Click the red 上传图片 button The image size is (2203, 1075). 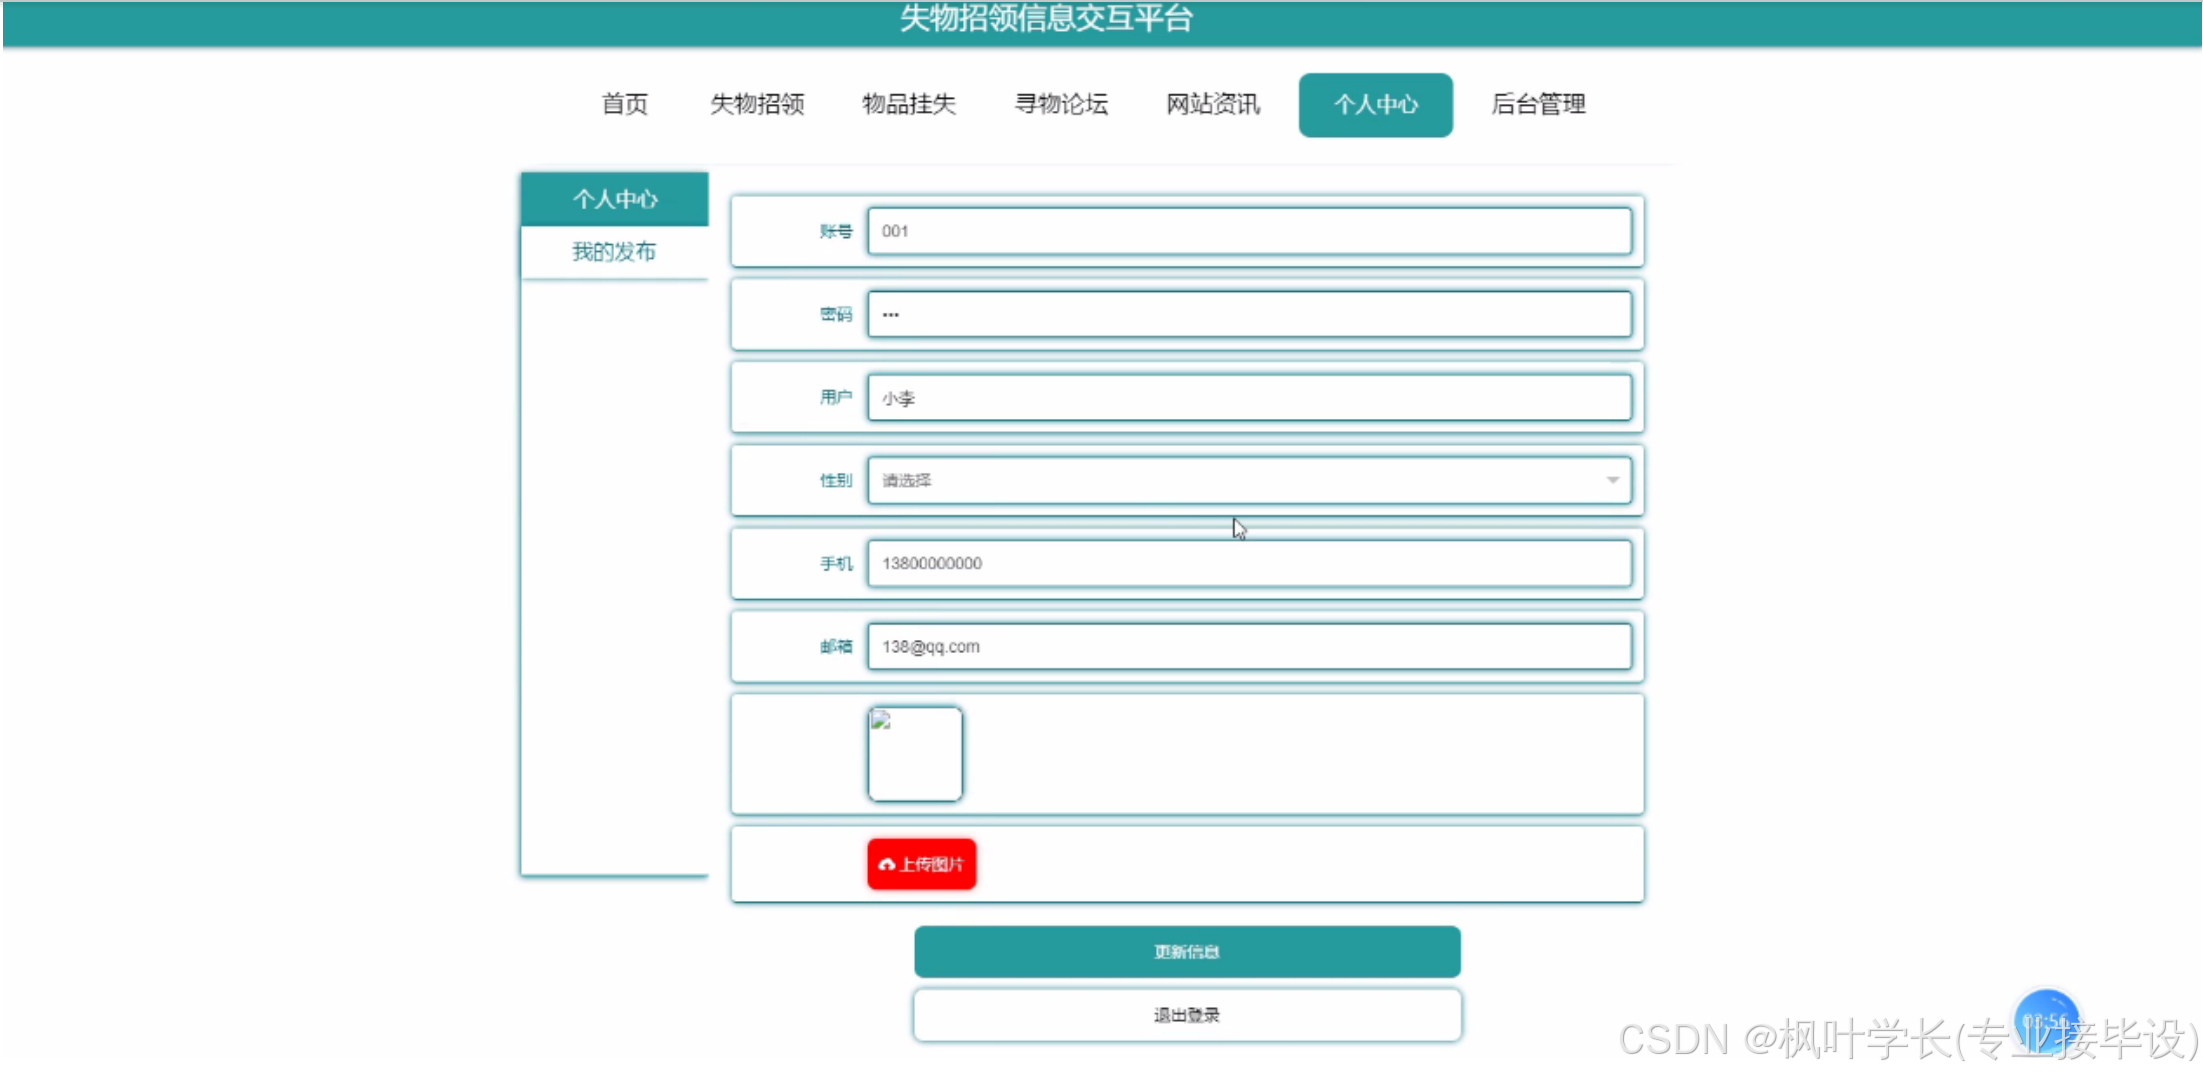921,864
